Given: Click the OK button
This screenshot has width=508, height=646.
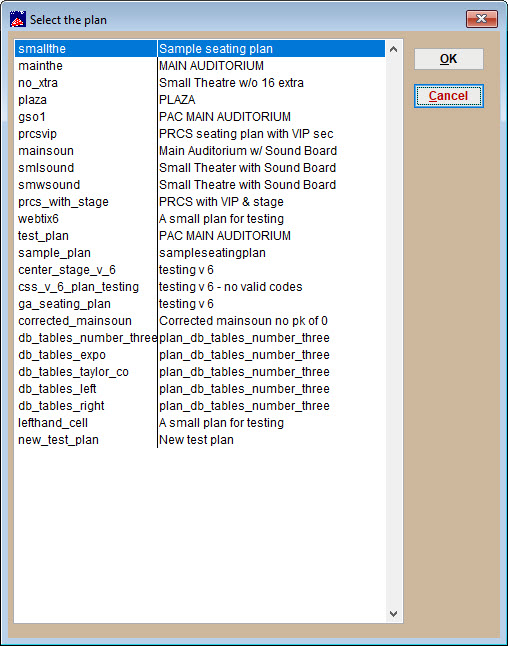Looking at the screenshot, I should tap(448, 59).
